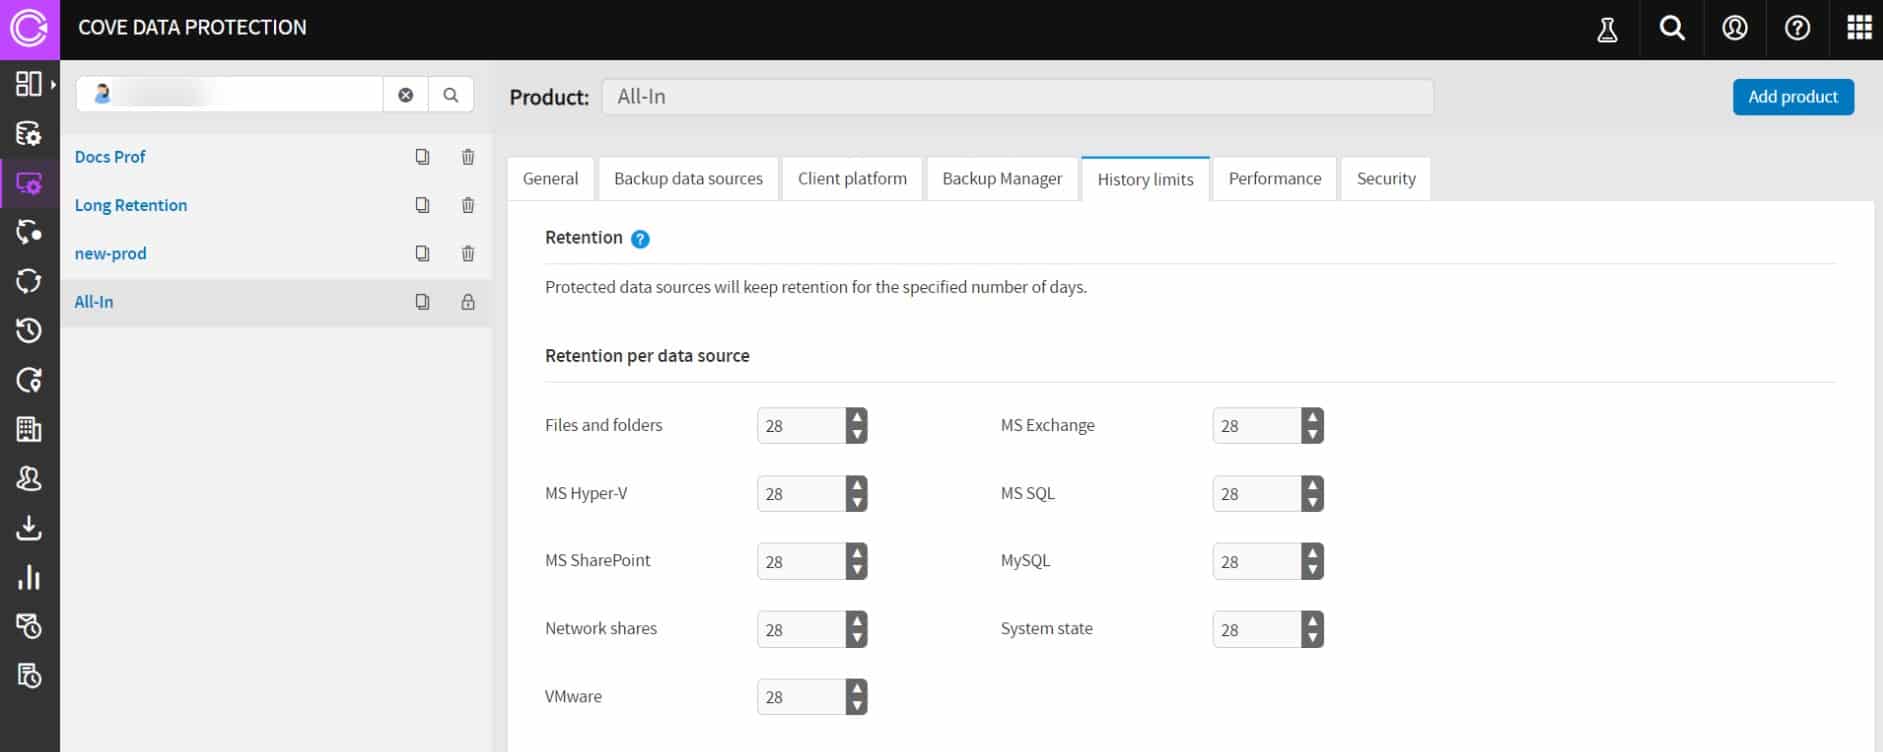The image size is (1883, 752).
Task: Select the History limits tab
Action: (1145, 179)
